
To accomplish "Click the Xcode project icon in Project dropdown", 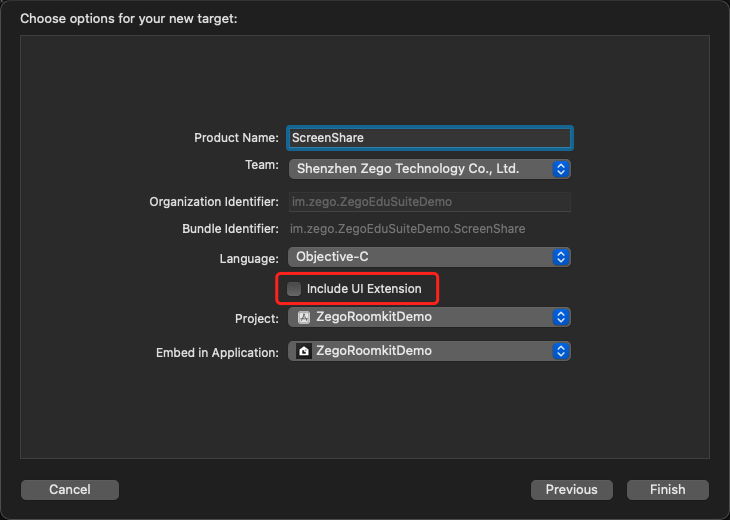I will (304, 318).
